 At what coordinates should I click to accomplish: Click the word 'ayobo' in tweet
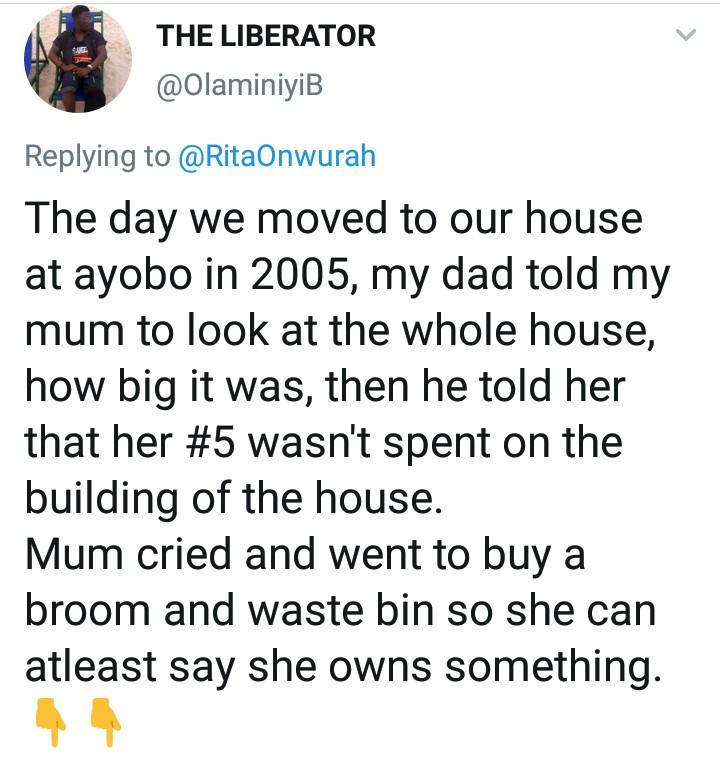[x=136, y=275]
